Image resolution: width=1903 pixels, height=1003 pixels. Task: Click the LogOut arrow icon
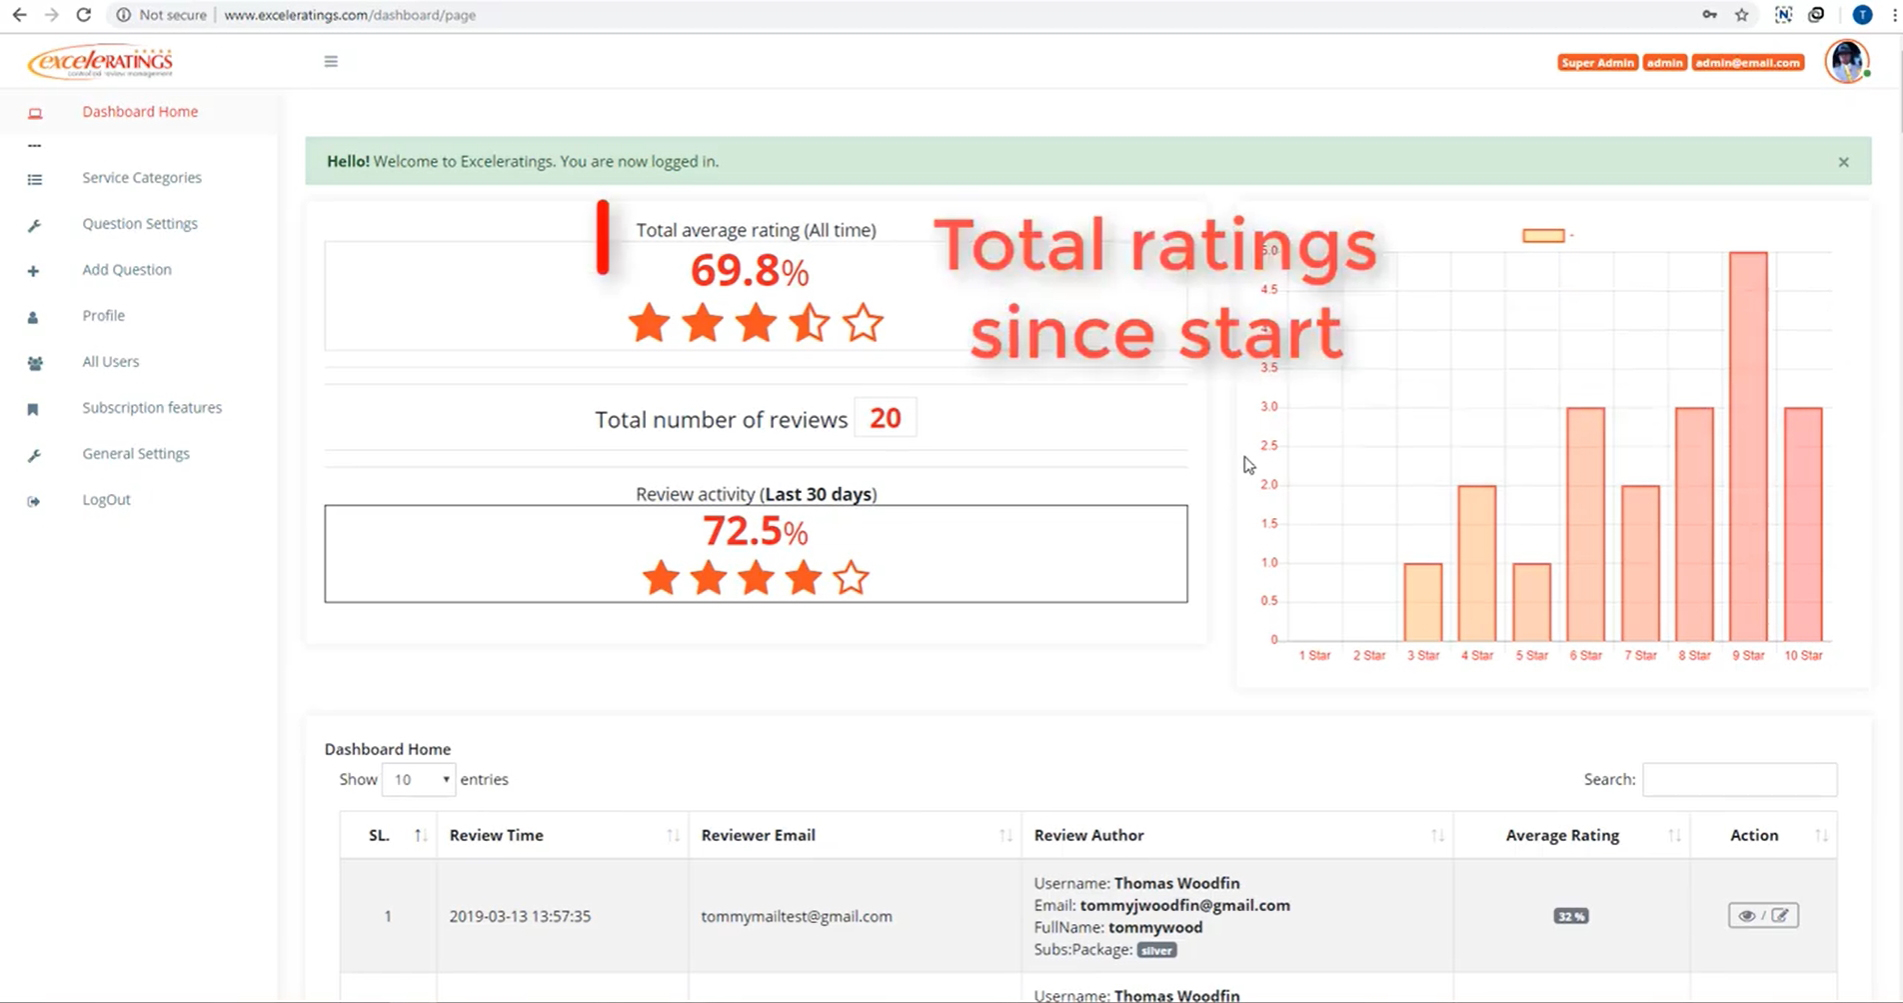(34, 501)
